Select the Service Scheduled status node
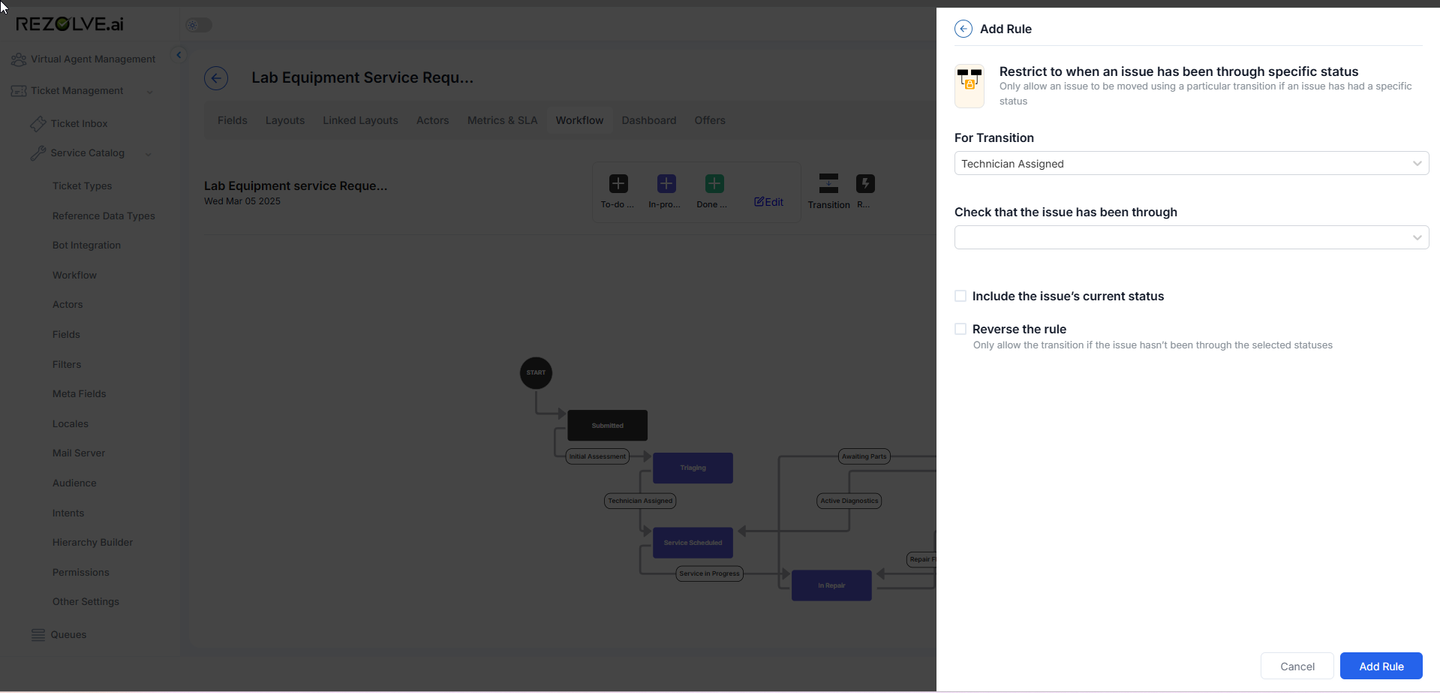 coord(693,543)
